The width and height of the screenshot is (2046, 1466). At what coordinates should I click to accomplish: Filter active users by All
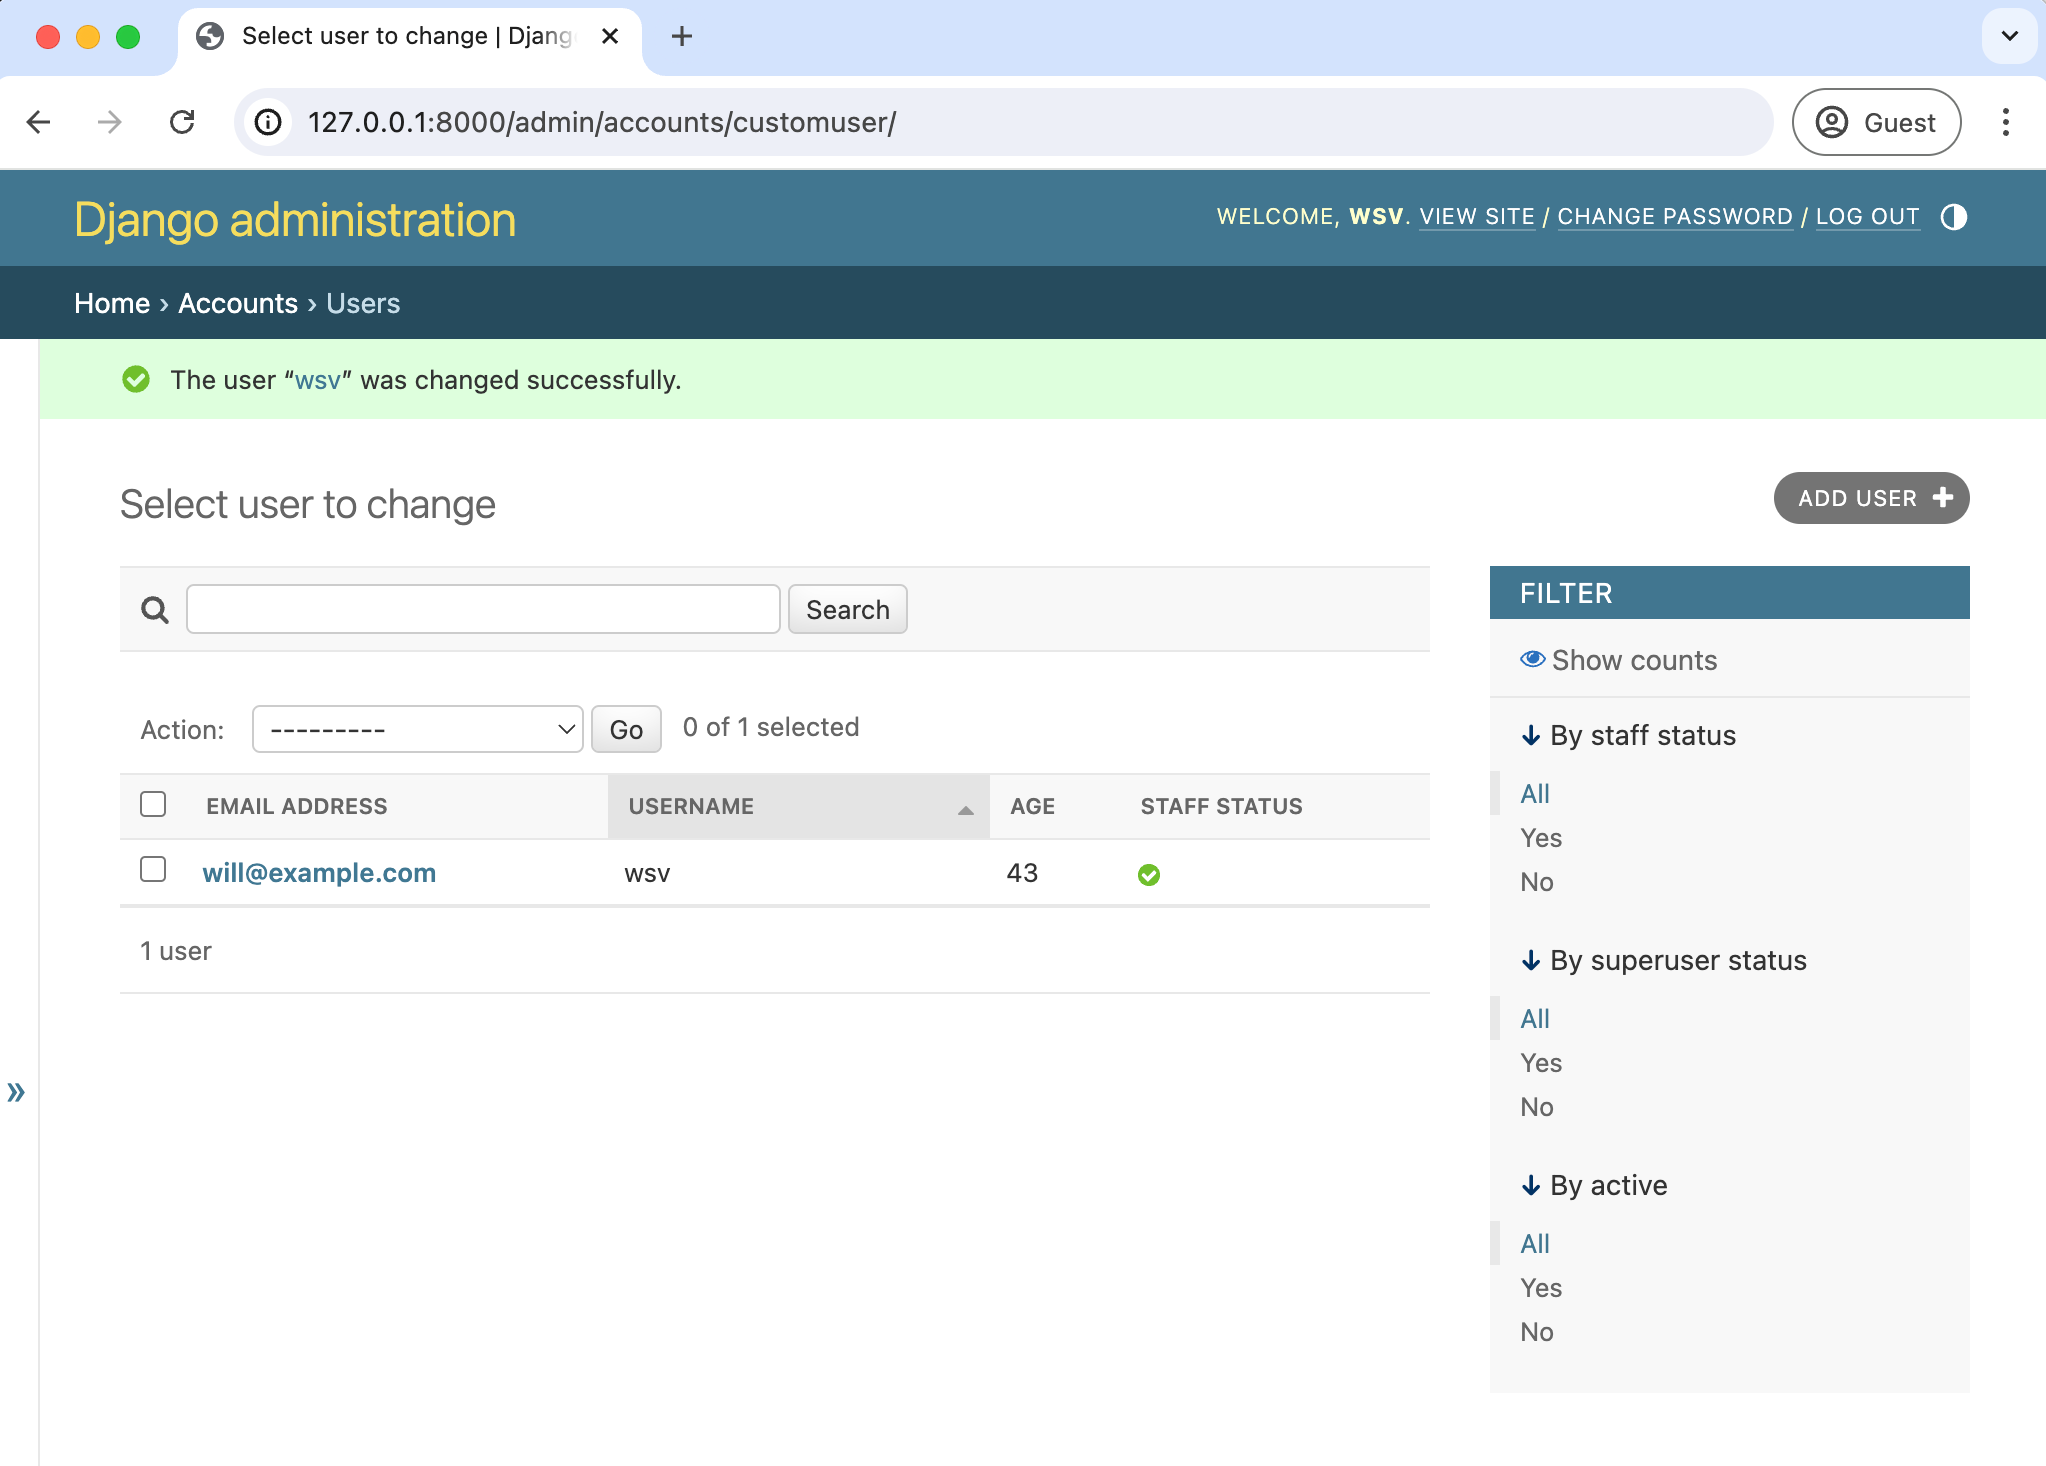(x=1535, y=1244)
